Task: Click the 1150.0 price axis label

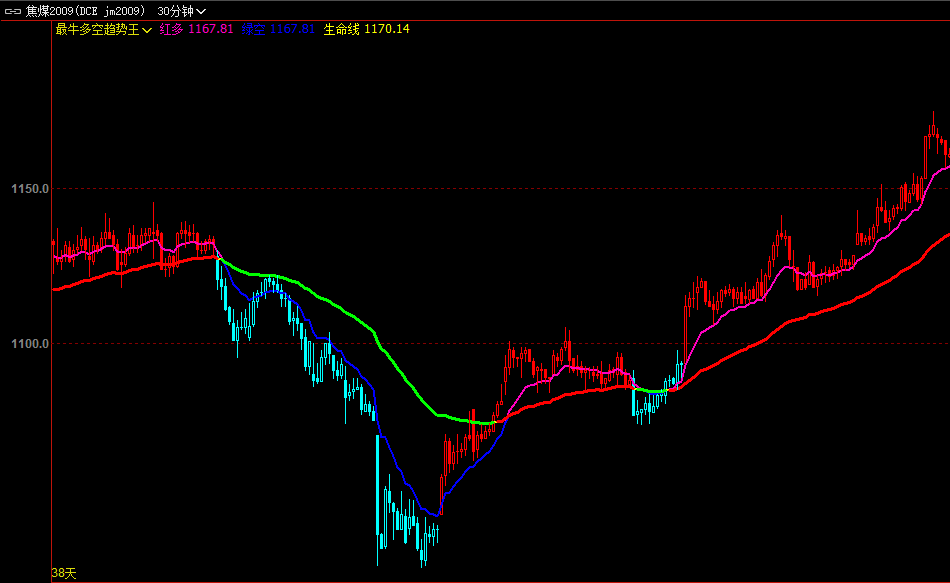Action: (30, 189)
